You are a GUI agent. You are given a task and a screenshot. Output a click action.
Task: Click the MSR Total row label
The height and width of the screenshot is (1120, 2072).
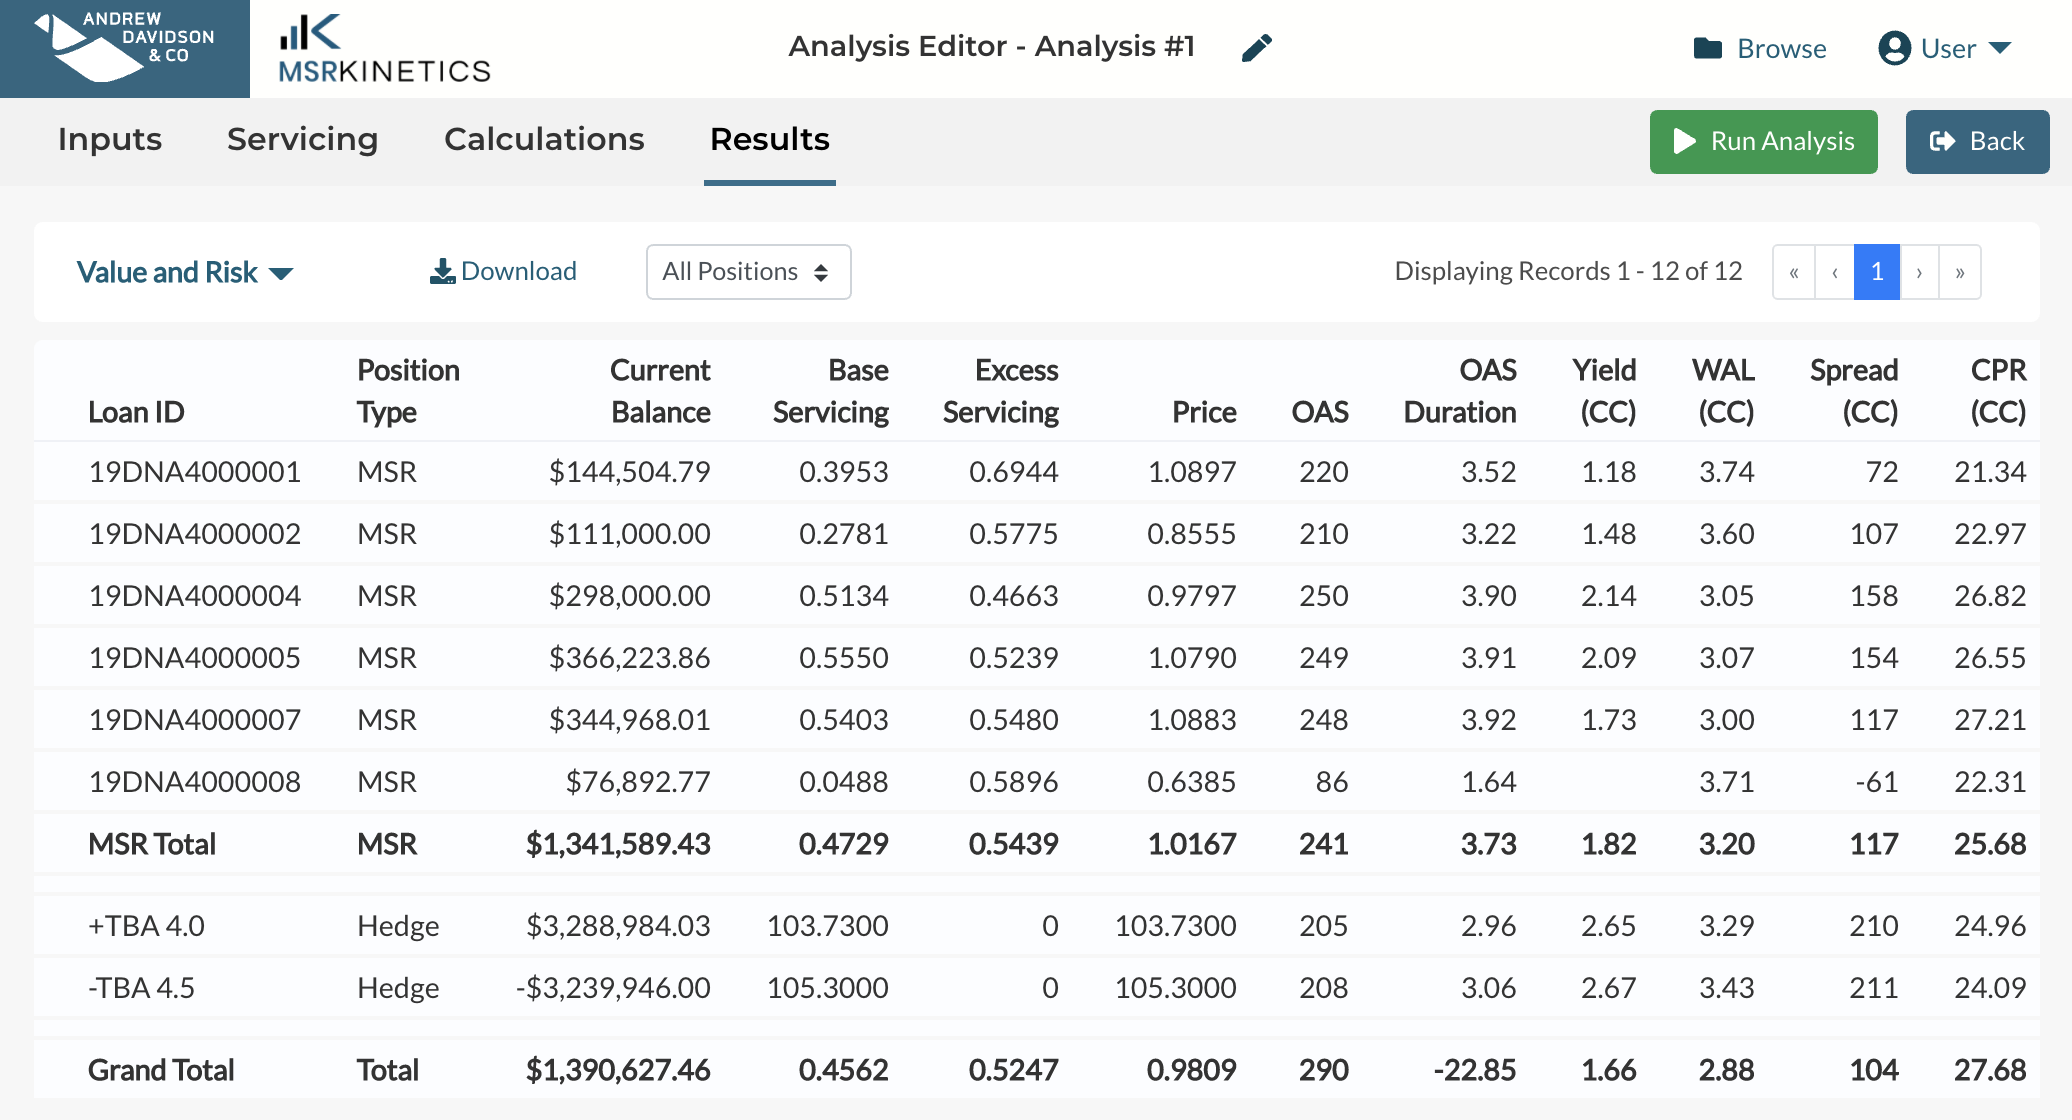click(152, 844)
